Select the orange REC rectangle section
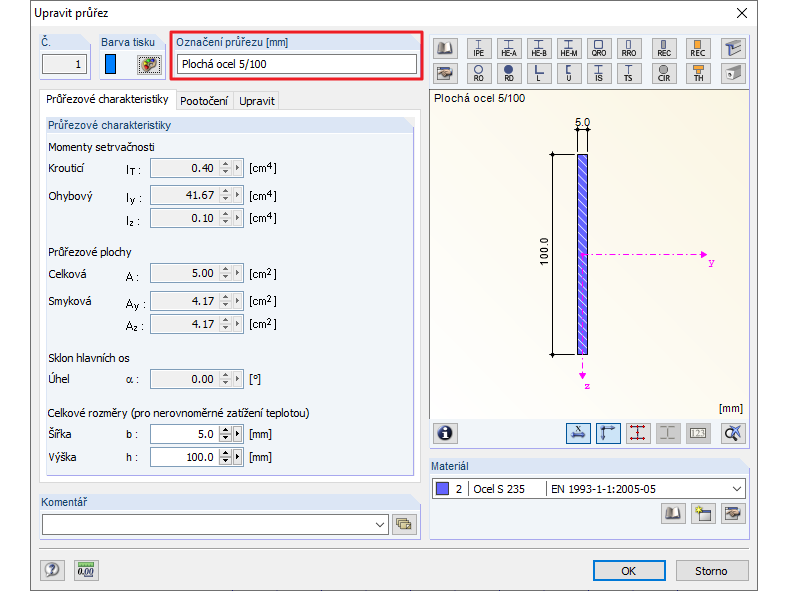The height and width of the screenshot is (591, 788). 698,48
